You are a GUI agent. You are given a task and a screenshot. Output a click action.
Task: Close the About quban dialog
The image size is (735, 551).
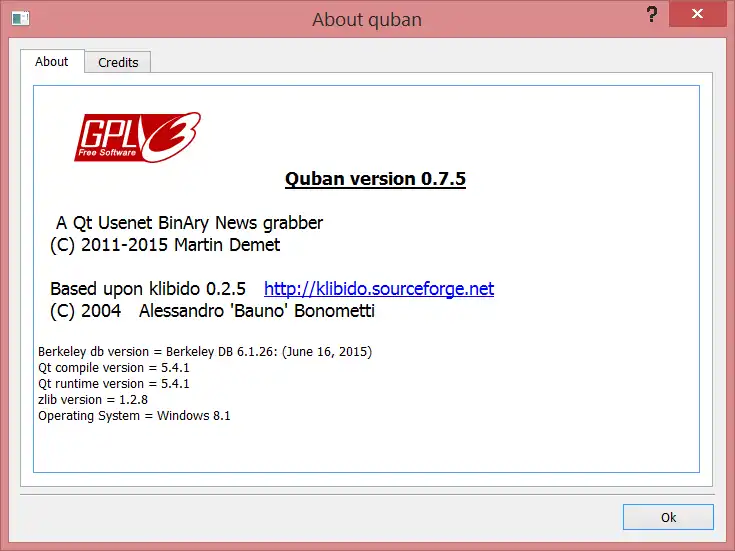[697, 14]
